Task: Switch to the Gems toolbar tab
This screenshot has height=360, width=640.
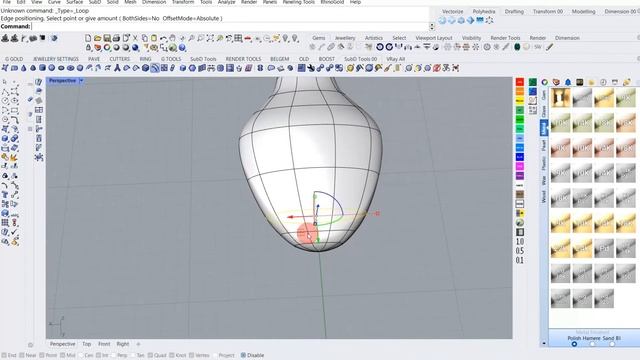Action: click(x=319, y=38)
